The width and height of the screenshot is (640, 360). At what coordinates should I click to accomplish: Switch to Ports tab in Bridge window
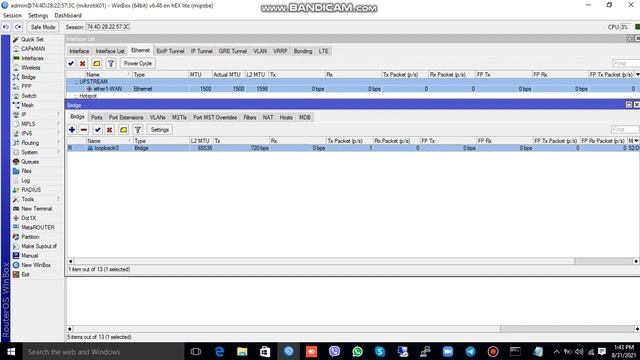(x=97, y=117)
